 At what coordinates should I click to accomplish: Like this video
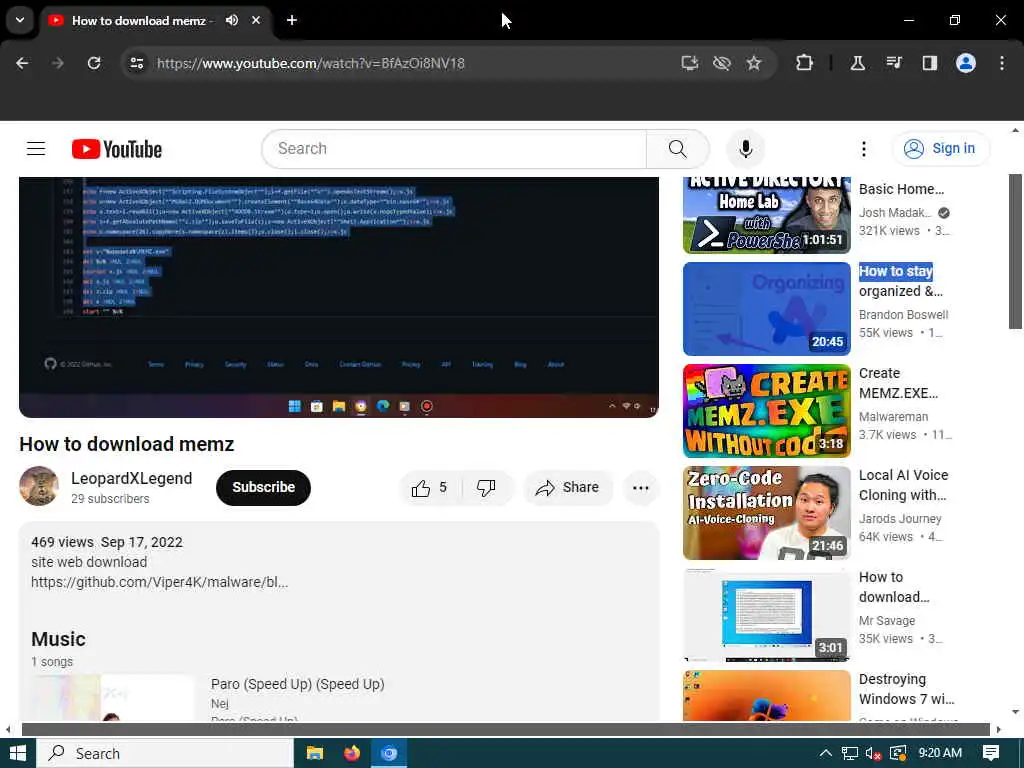click(x=430, y=488)
